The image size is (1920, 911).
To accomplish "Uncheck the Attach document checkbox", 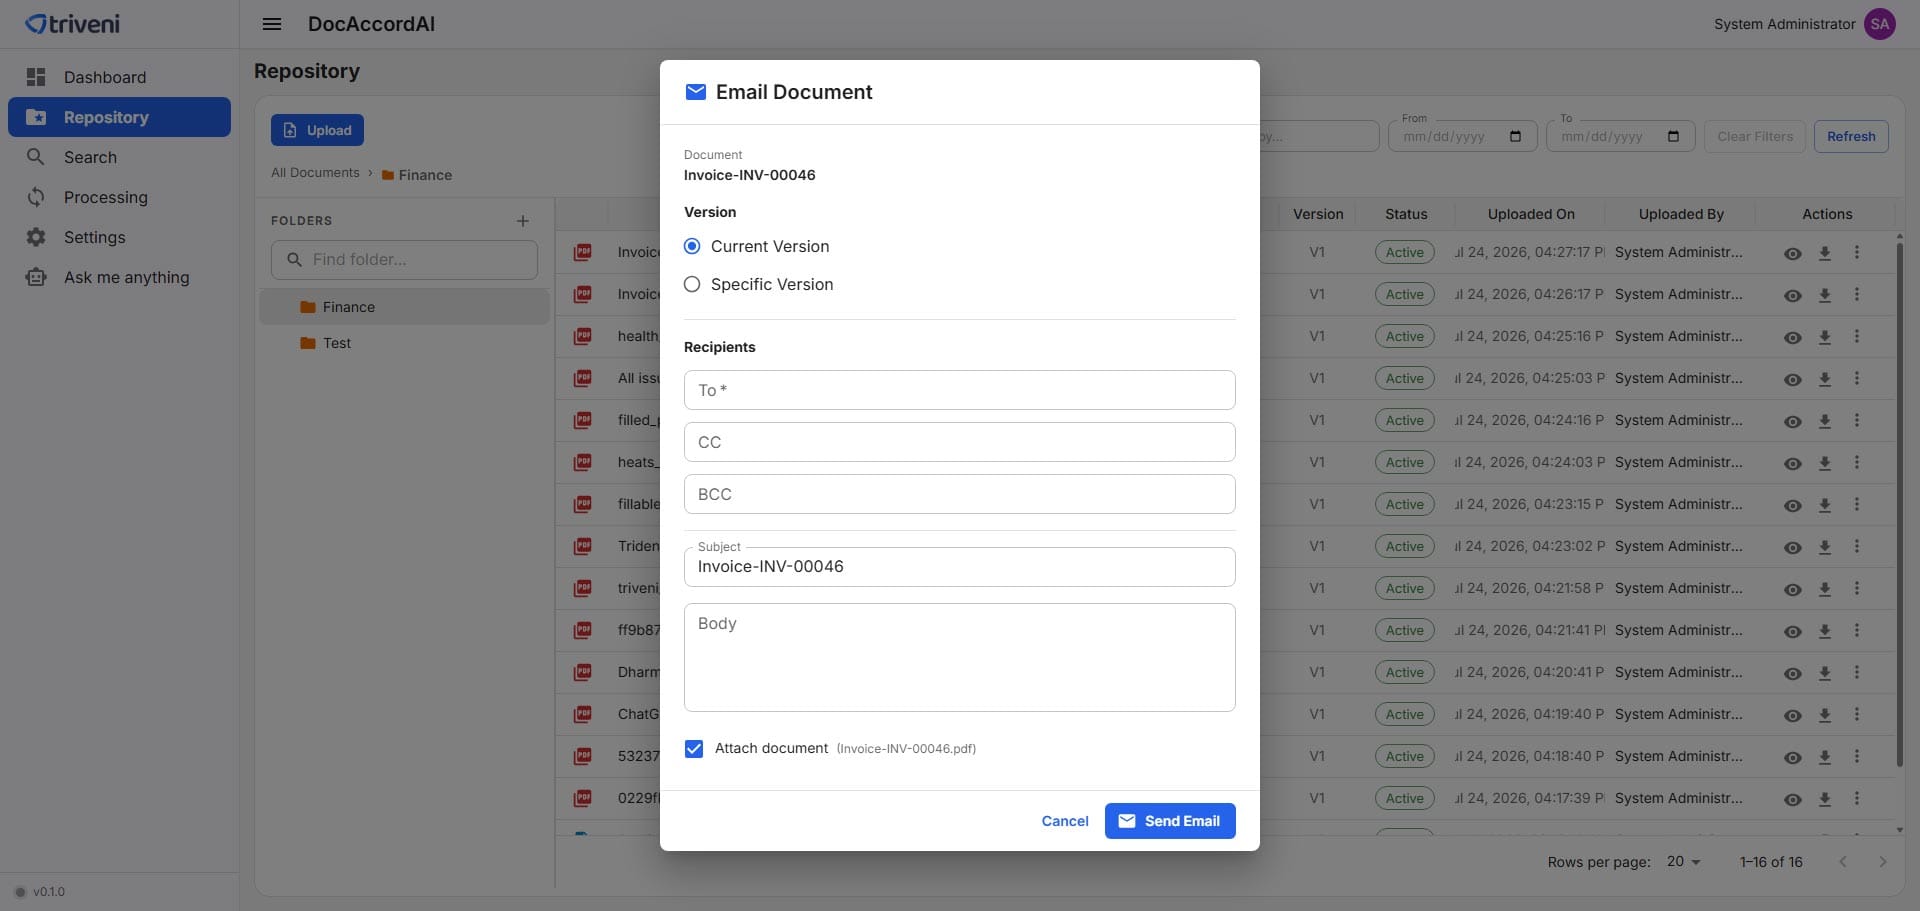I will coord(694,748).
